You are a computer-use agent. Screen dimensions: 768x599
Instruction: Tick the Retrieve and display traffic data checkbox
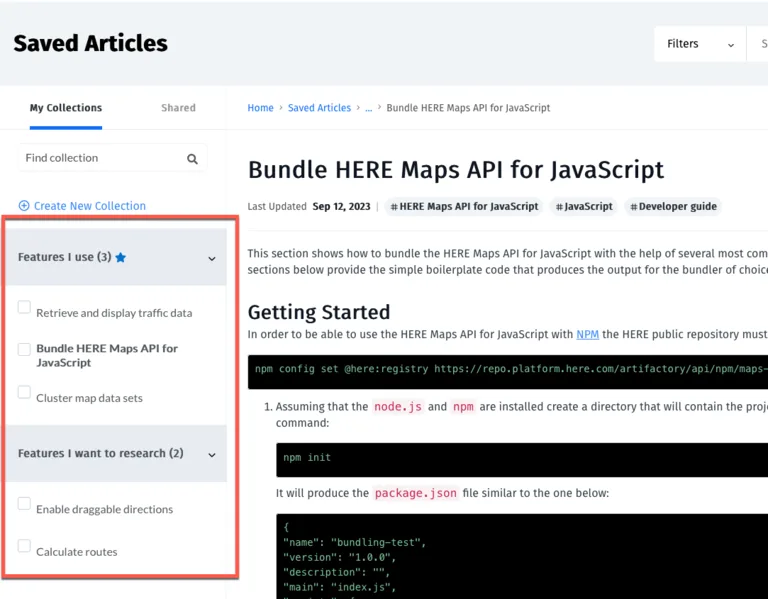tap(24, 307)
